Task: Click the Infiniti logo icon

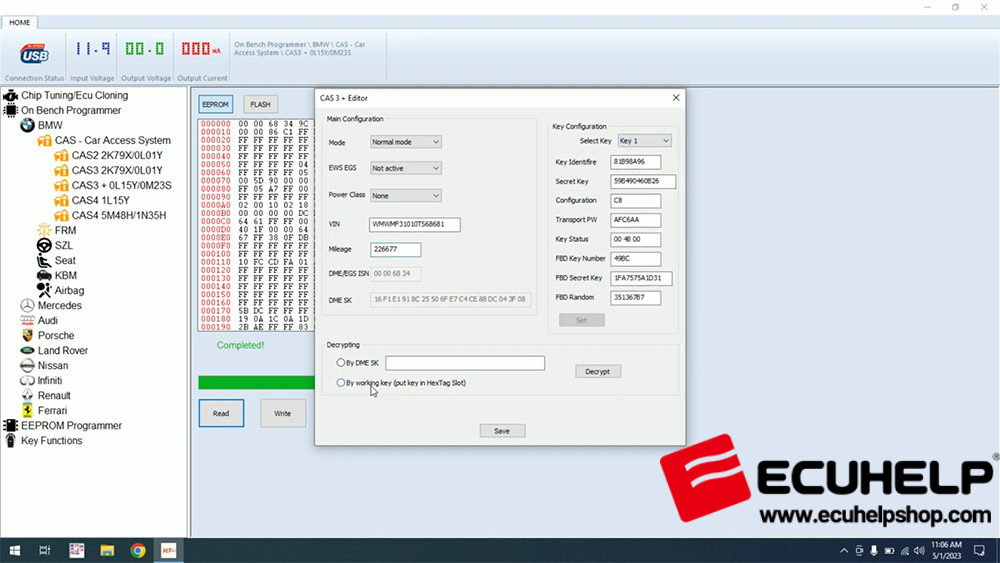Action: coord(27,381)
